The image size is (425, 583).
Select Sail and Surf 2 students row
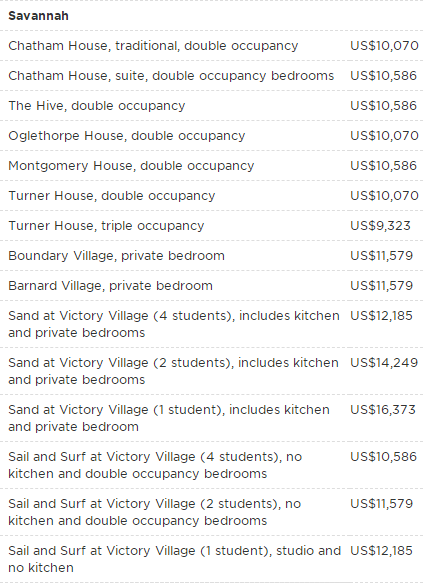(212, 512)
